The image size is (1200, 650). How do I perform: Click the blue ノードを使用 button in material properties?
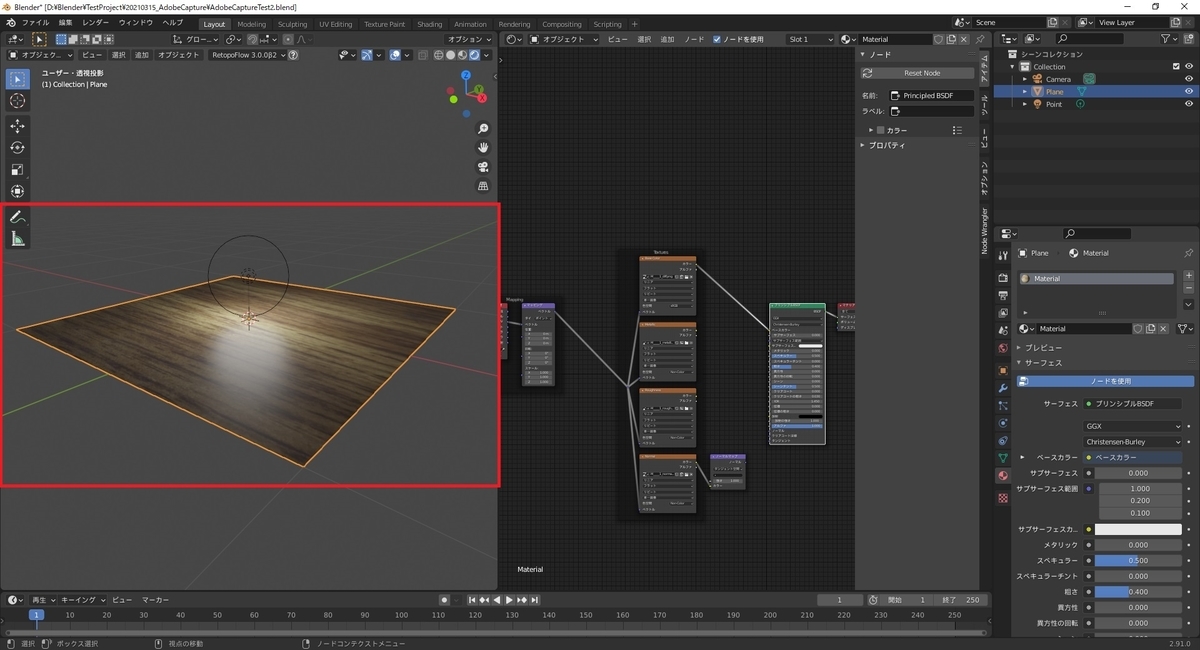pos(1110,381)
